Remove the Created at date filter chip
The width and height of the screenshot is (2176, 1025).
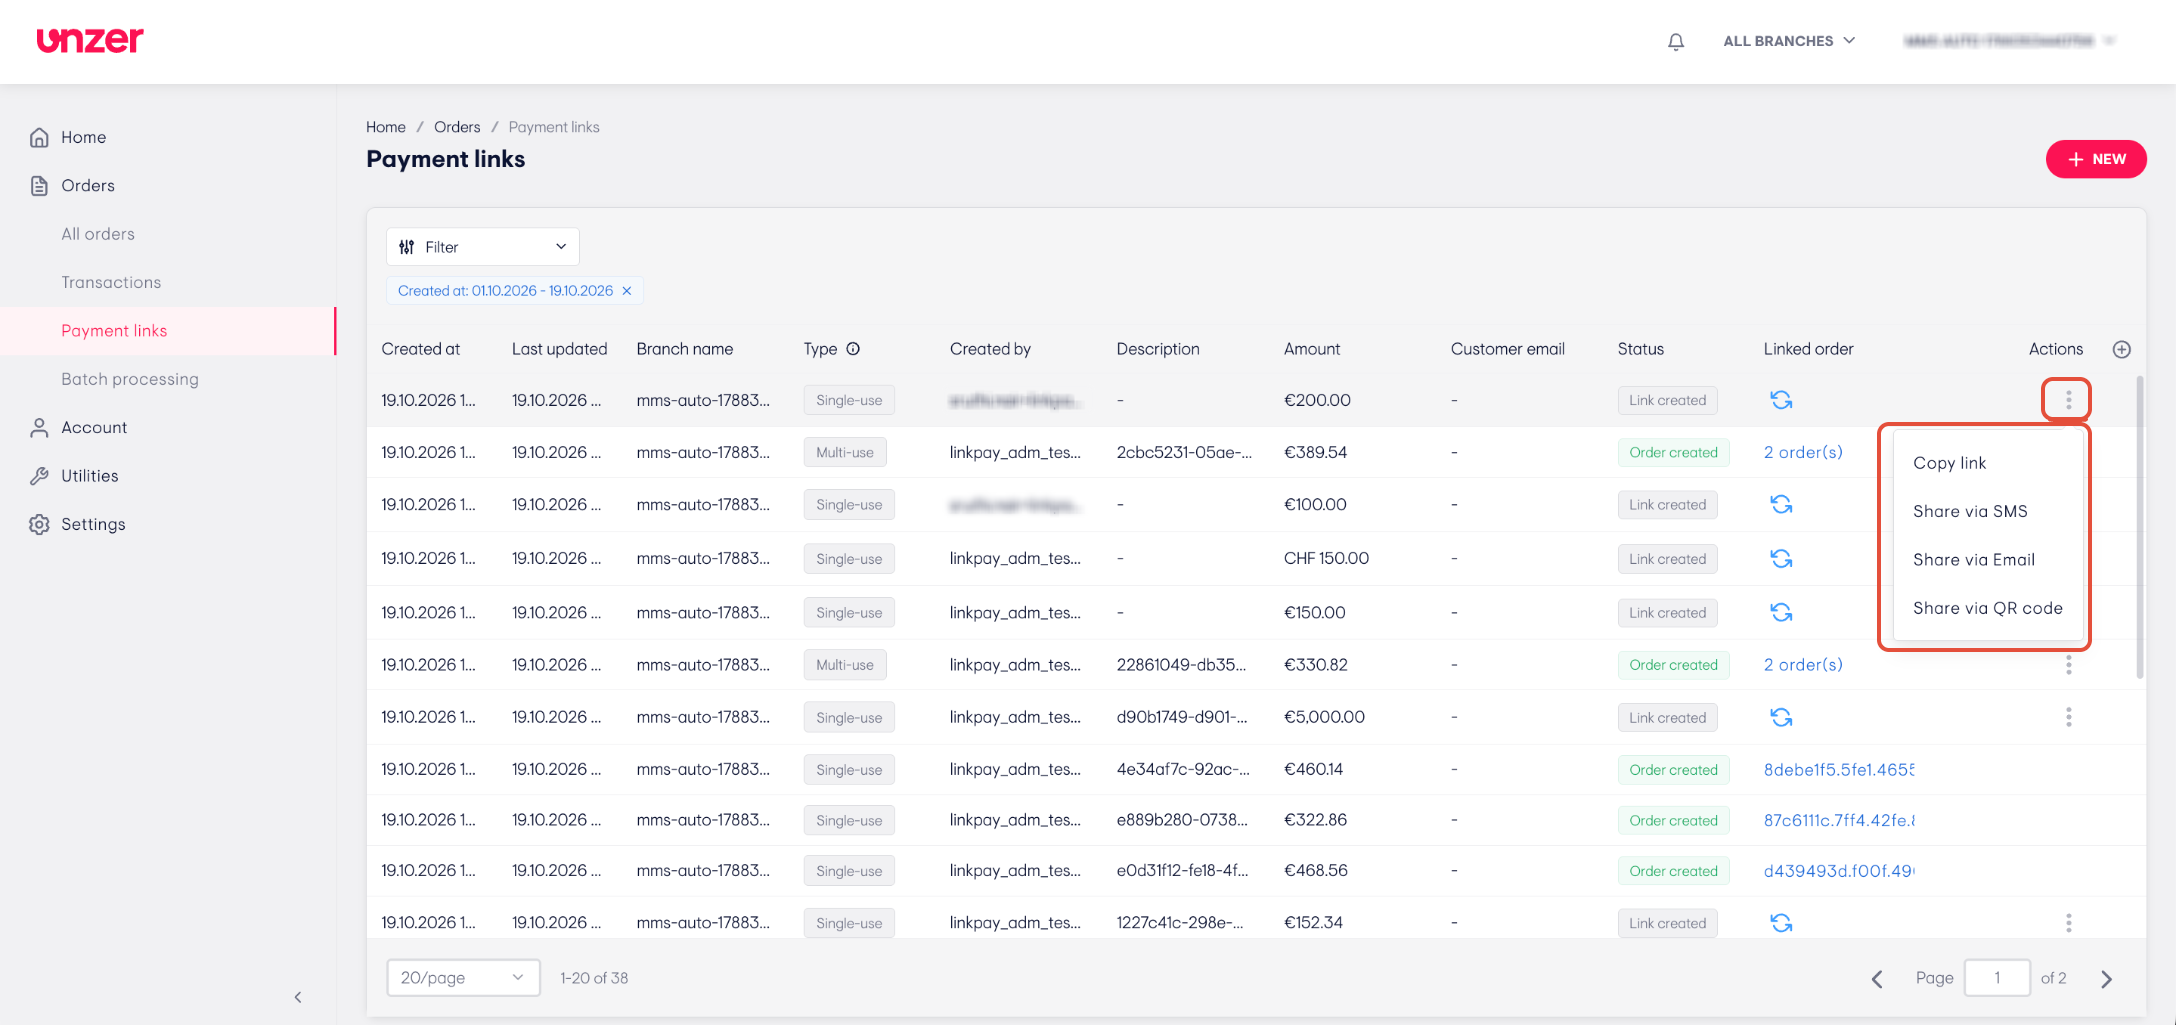pyautogui.click(x=627, y=291)
